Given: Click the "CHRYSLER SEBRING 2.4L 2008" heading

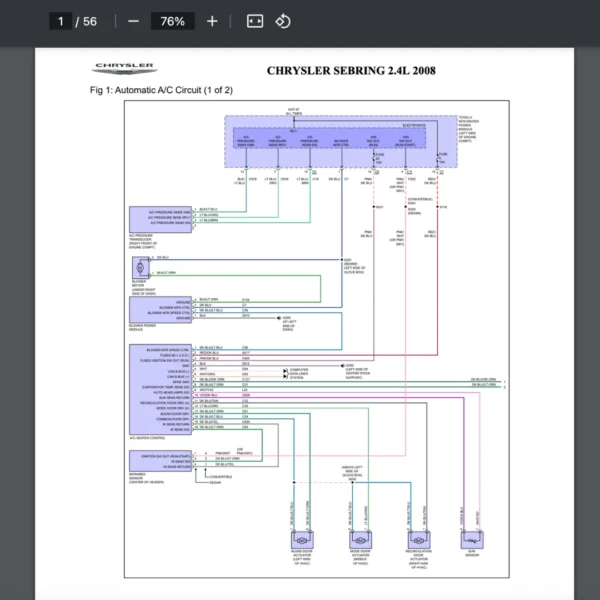Looking at the screenshot, I should point(350,70).
